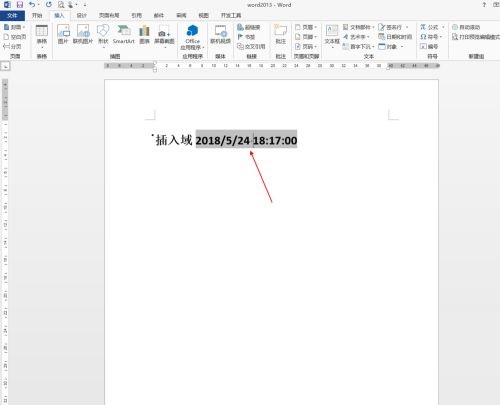Insert a 交叉引用 (Cross-reference)

pos(251,46)
